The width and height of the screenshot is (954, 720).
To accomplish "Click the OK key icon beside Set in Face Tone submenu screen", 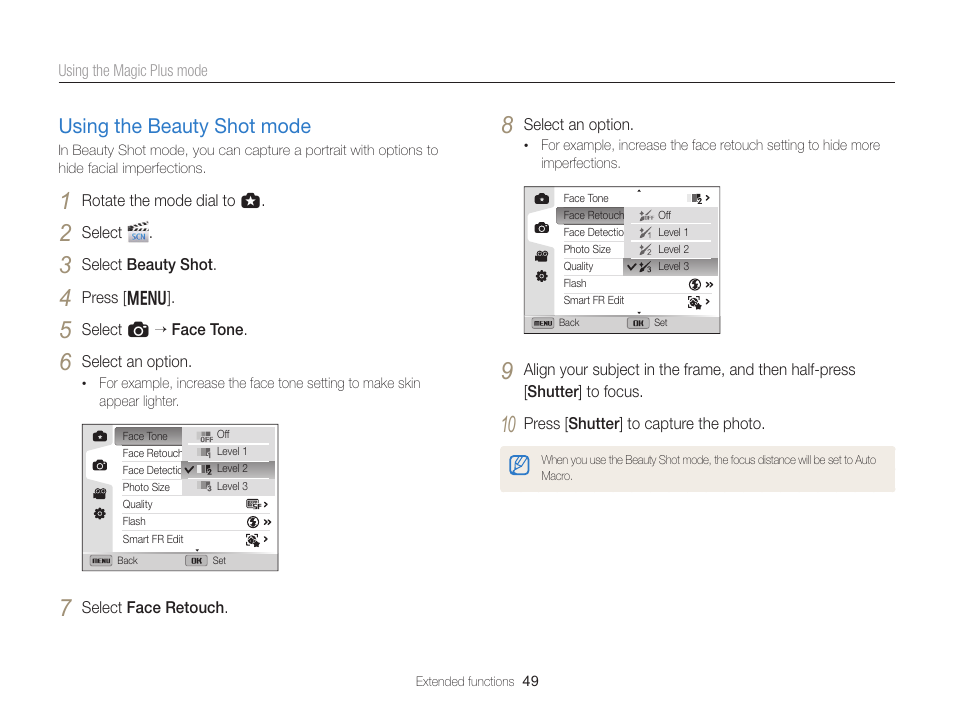I will (197, 561).
